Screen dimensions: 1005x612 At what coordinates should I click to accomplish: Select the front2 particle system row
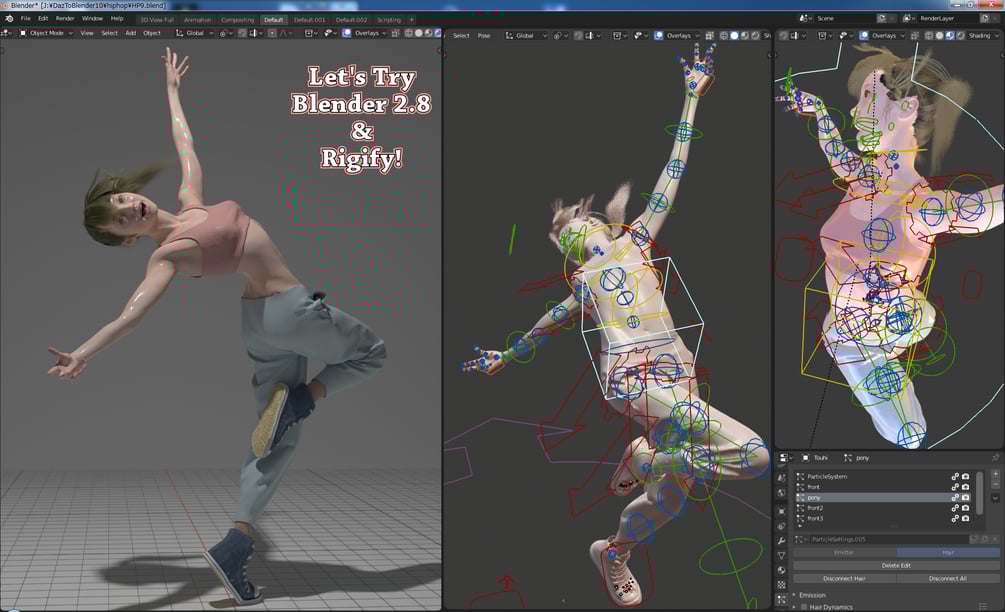point(884,508)
